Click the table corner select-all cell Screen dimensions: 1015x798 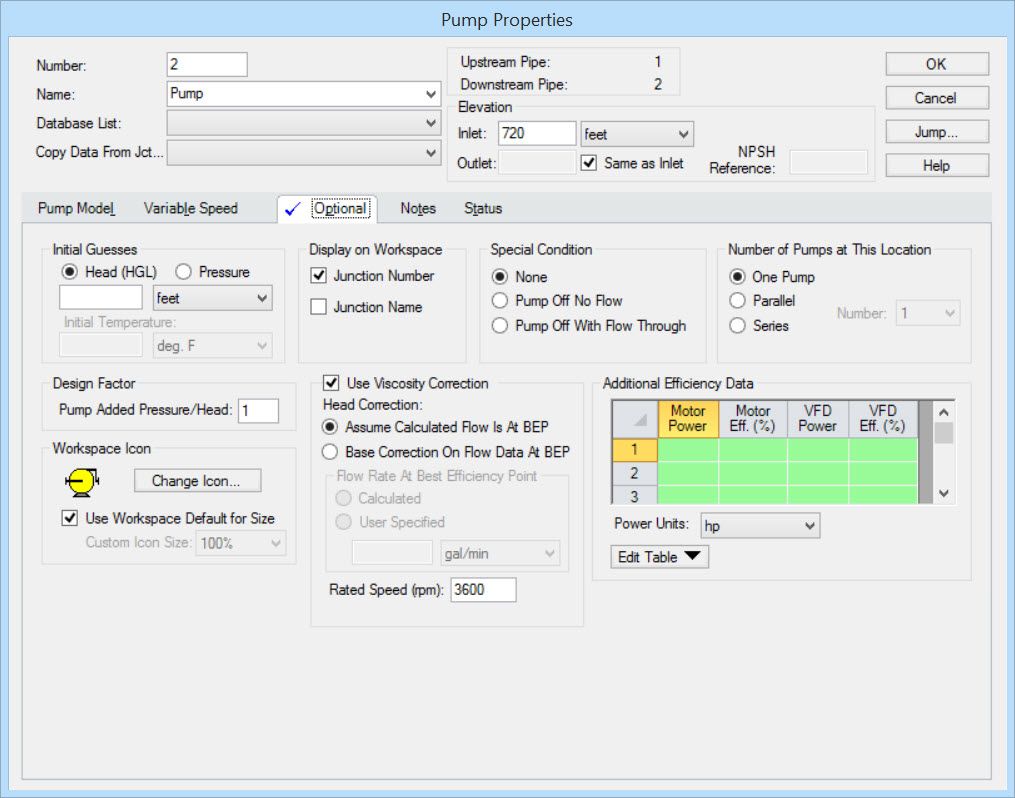(634, 419)
